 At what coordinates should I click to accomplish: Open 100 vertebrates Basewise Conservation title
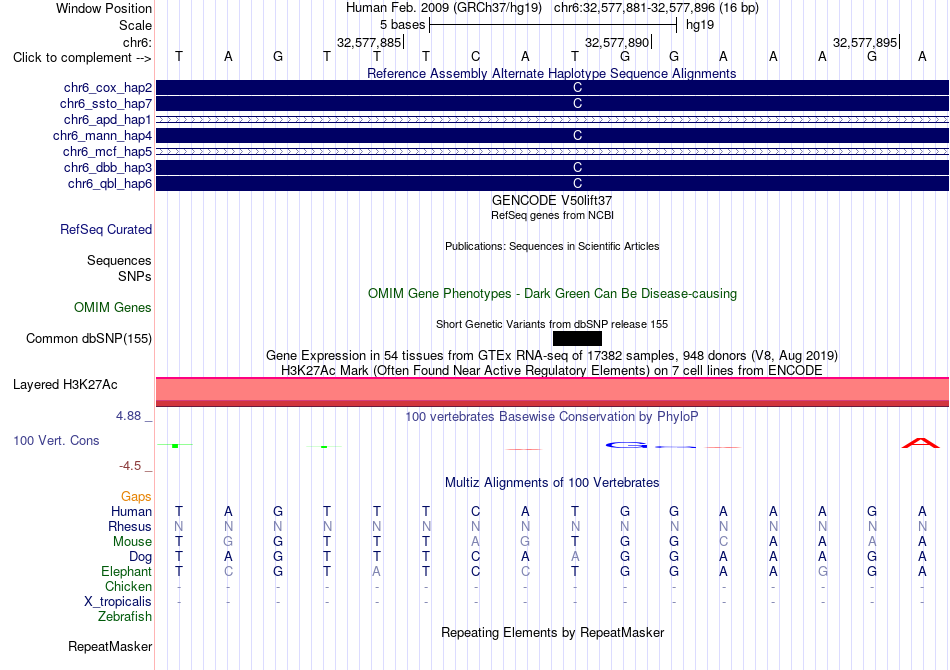pyautogui.click(x=552, y=417)
